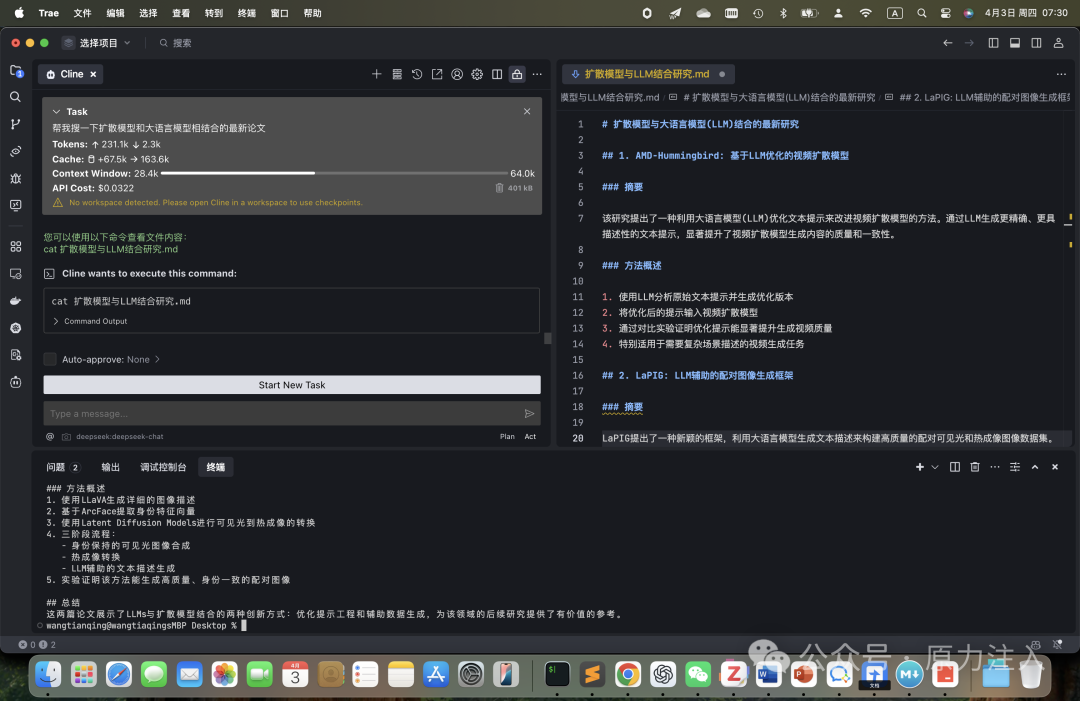Viewport: 1080px width, 701px height.
Task: Switch to the 调试控制台 panel tab
Action: 163,467
